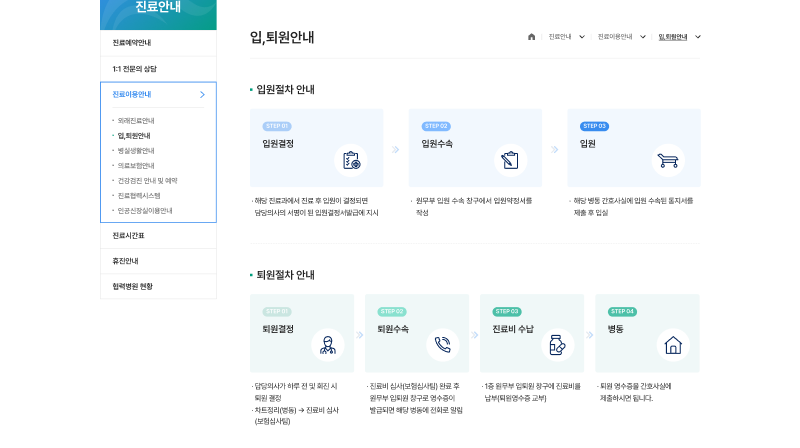Click the 병동 step card title
800x448 pixels.
coord(615,329)
